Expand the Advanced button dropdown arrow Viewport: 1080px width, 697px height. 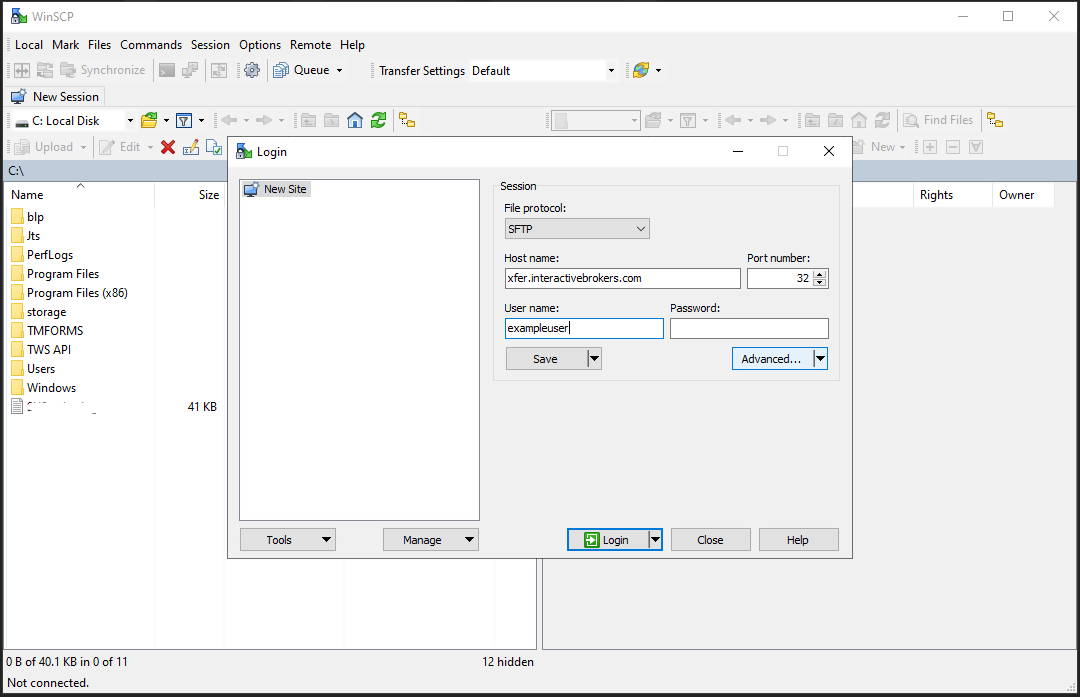pos(820,359)
